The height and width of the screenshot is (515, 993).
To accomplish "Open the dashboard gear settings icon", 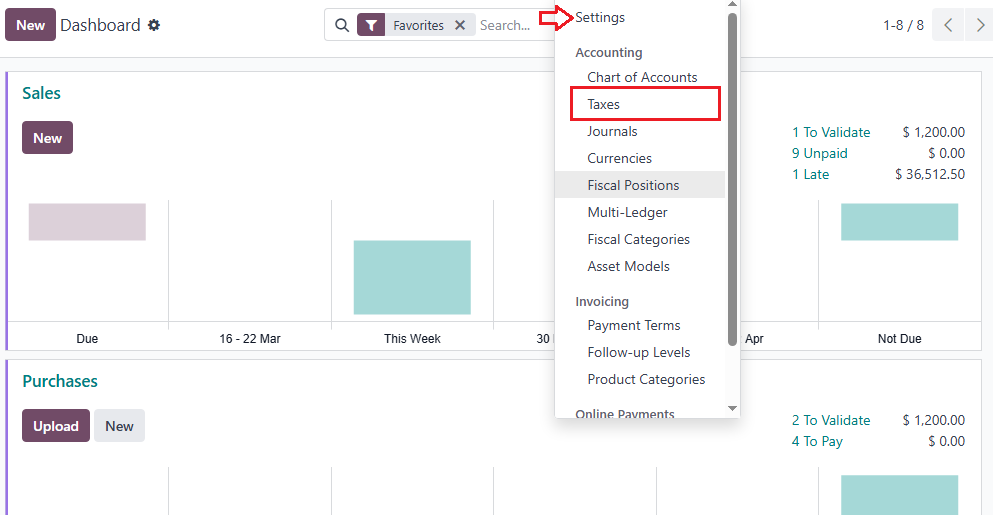I will [x=154, y=25].
